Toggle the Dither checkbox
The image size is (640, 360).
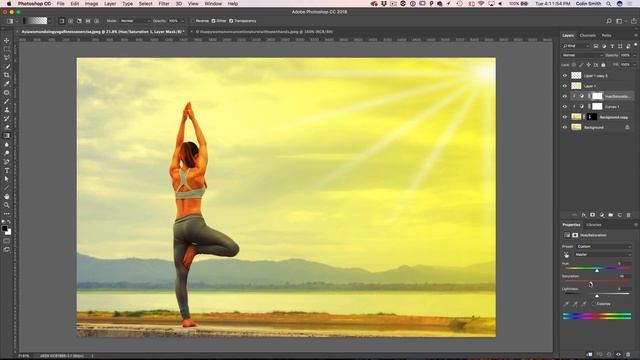(x=213, y=21)
